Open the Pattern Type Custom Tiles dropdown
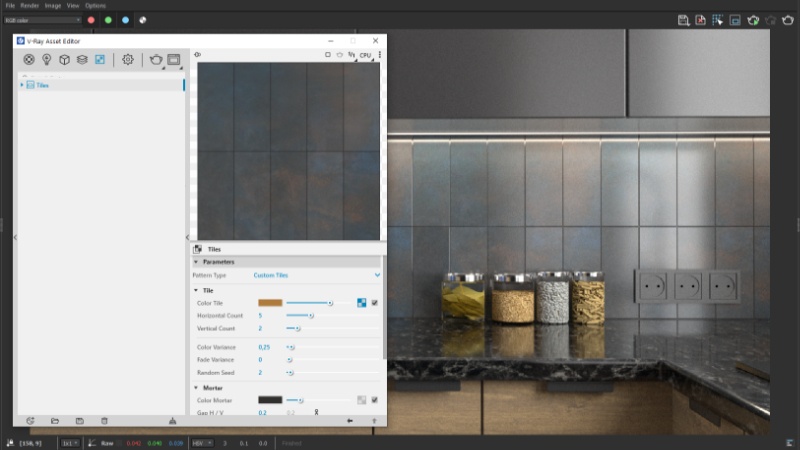This screenshot has height=450, width=800. point(317,275)
